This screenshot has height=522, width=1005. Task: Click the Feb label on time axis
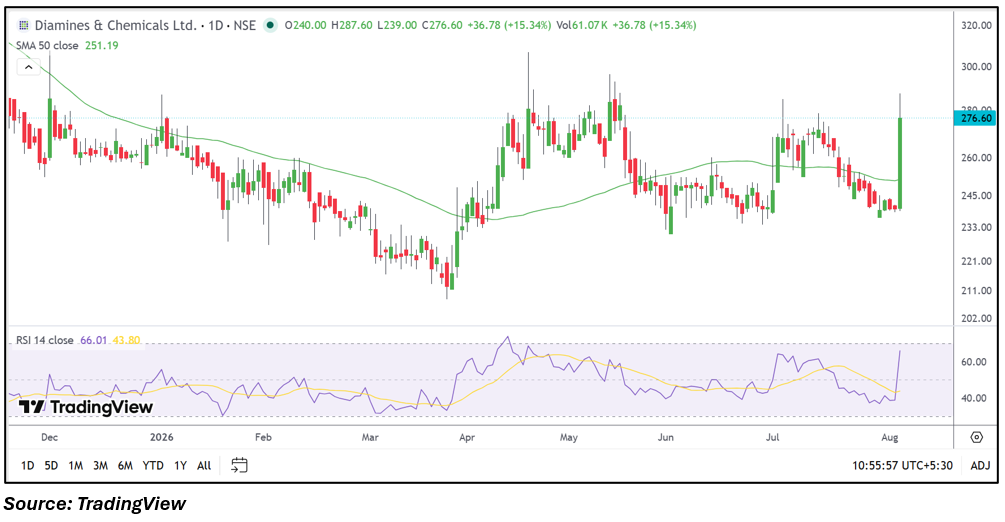(x=263, y=437)
